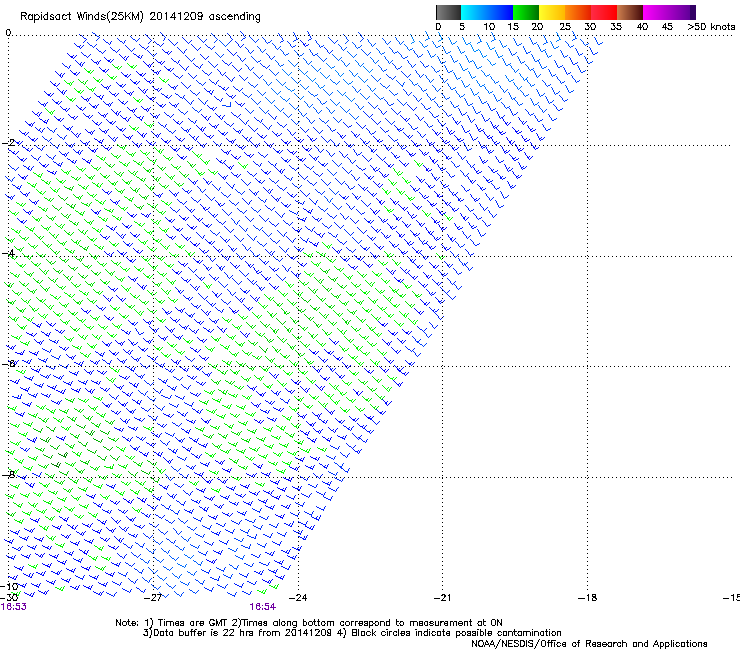The width and height of the screenshot is (740, 650).
Task: Click the purple '18:53' time stamp
Action: pos(14,607)
